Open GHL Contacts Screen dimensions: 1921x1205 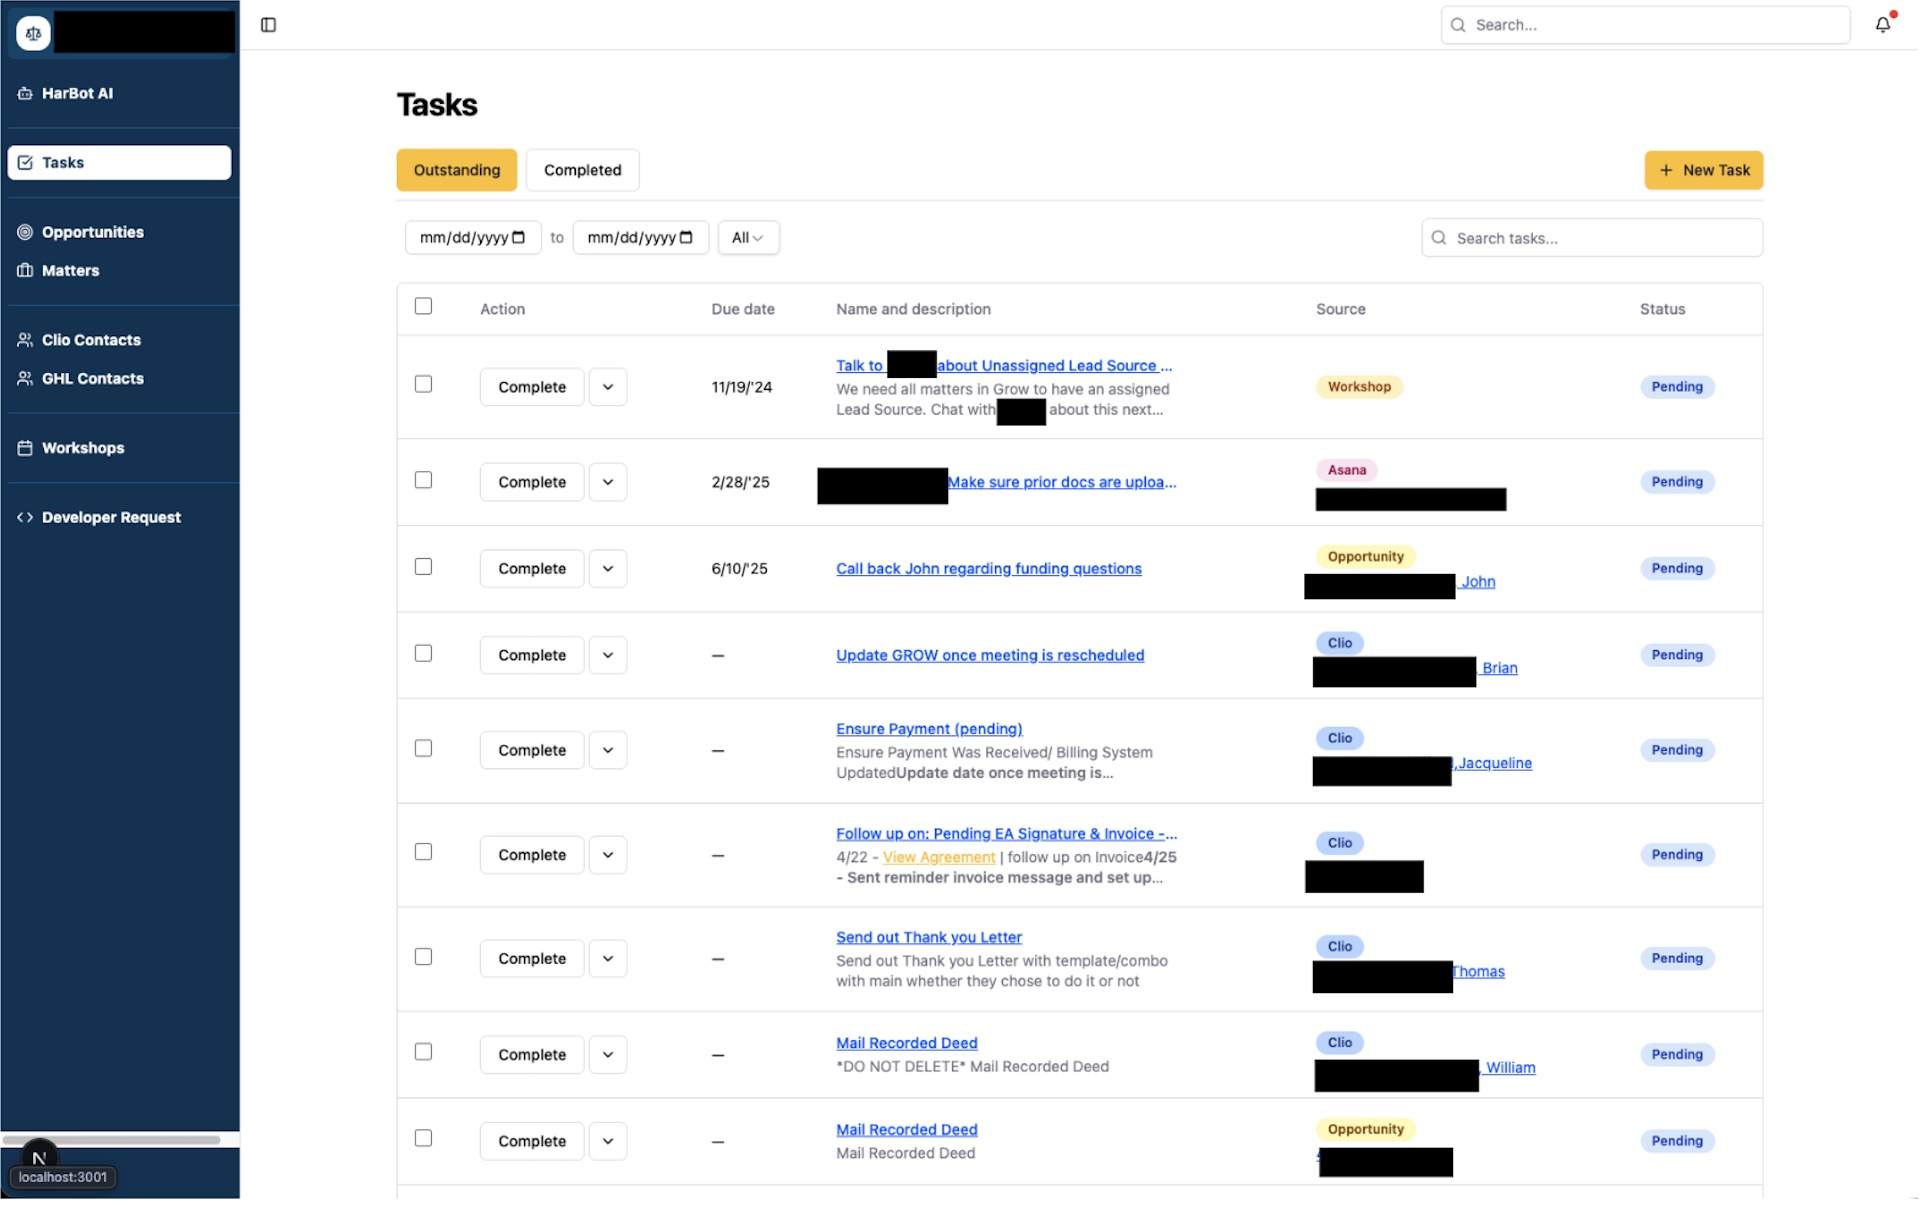[x=92, y=378]
